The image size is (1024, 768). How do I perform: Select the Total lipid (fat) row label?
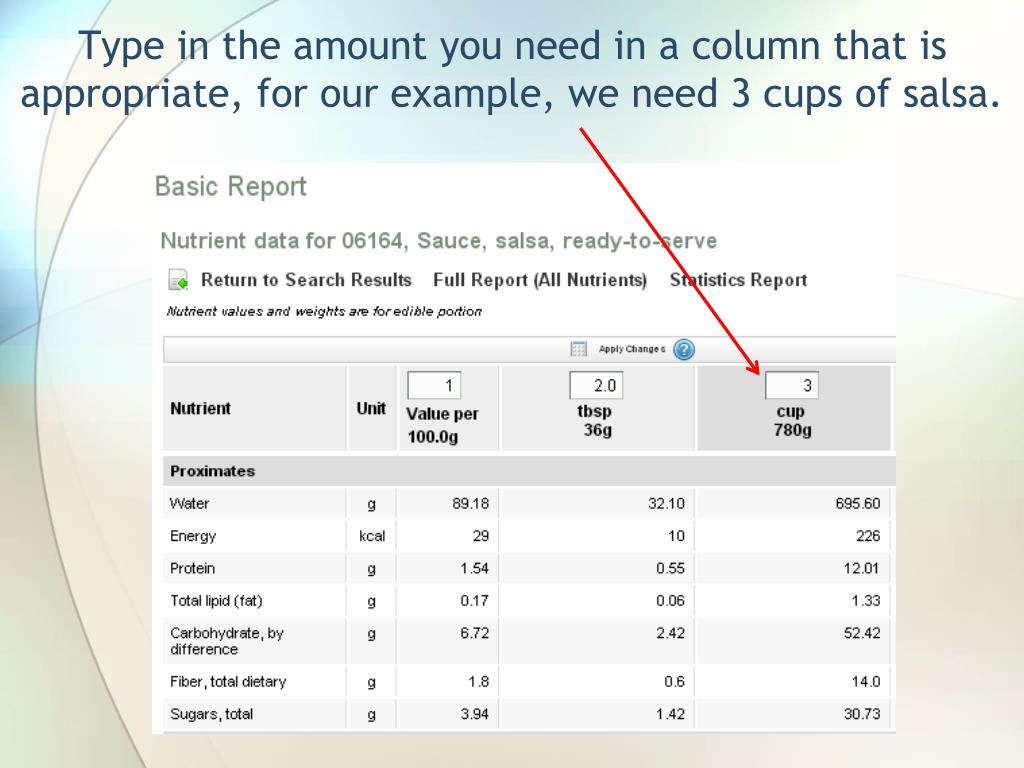pos(216,601)
